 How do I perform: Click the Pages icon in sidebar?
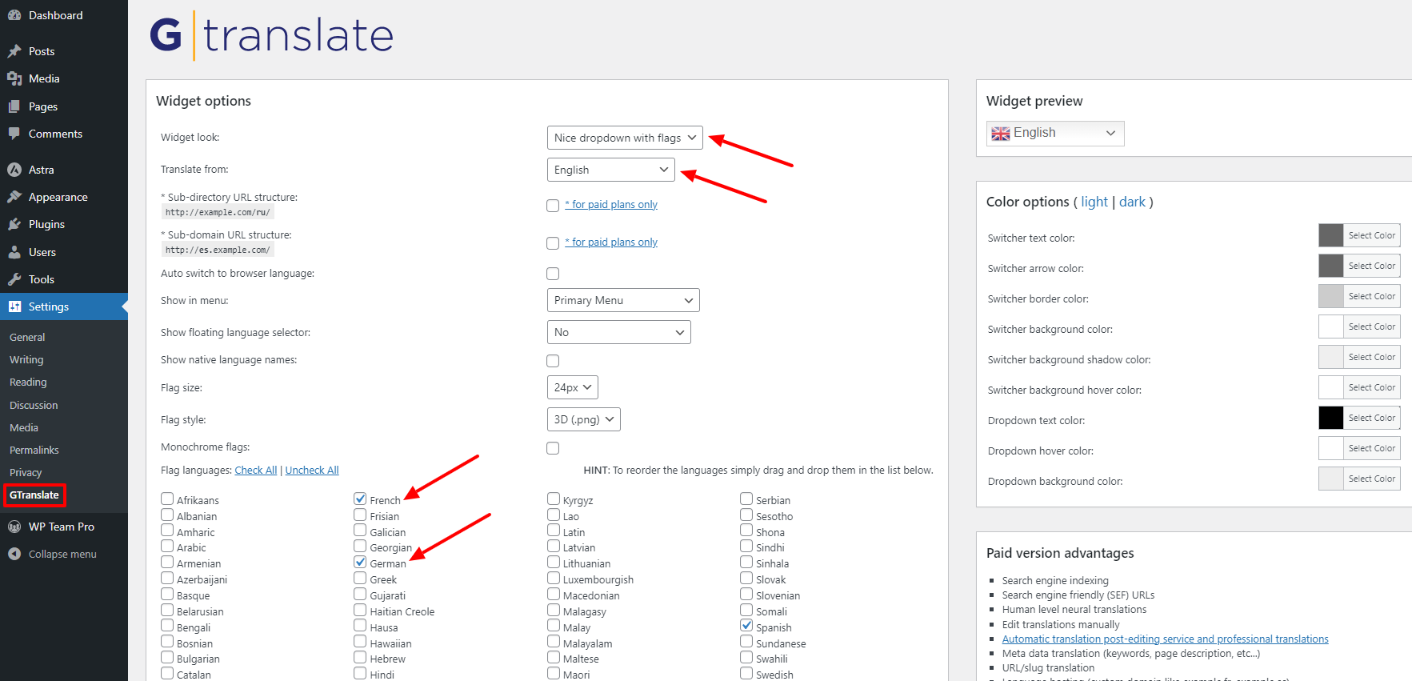[x=14, y=107]
